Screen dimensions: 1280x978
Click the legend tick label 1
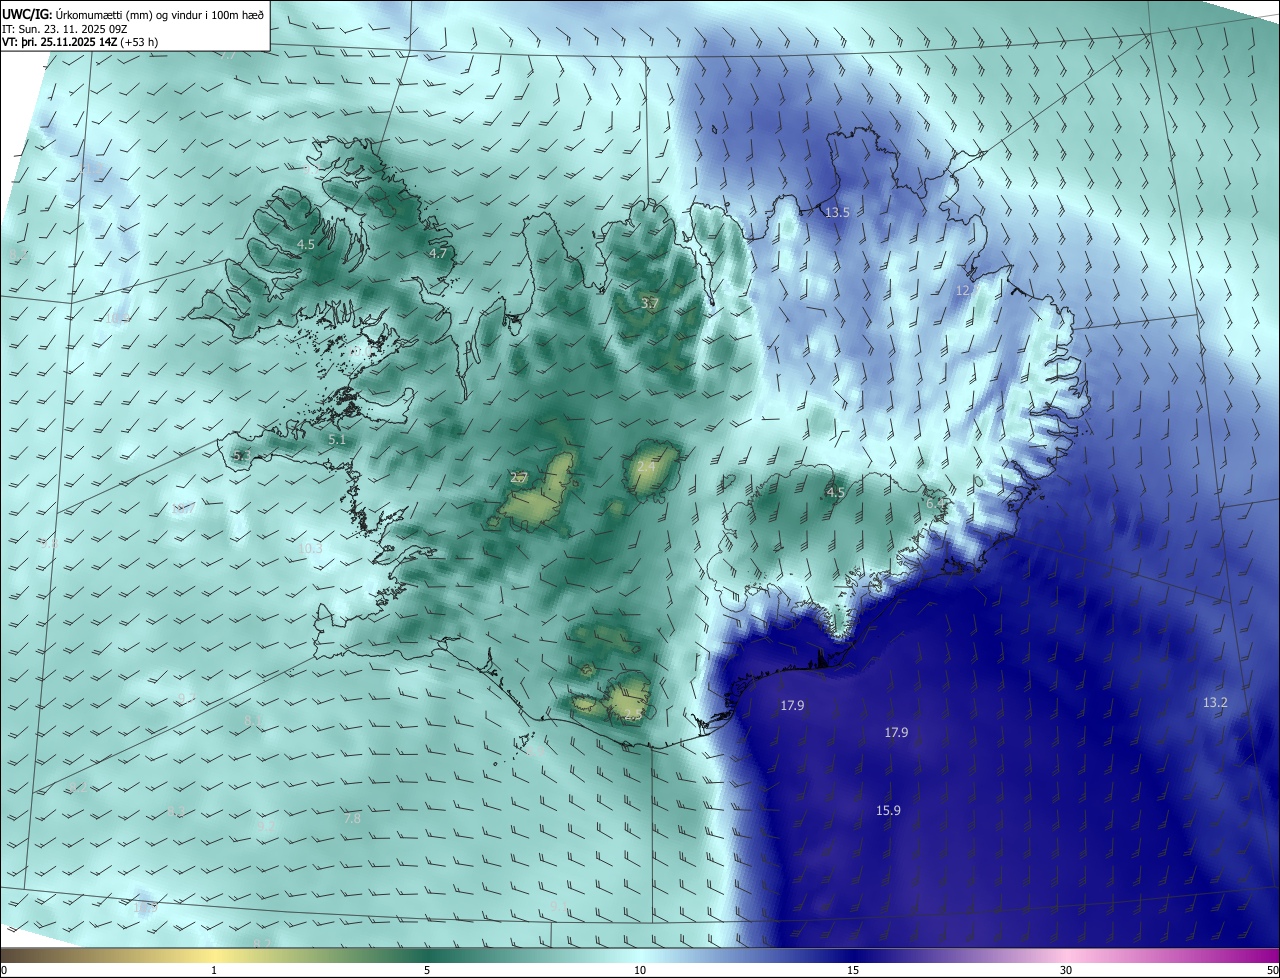coord(214,970)
